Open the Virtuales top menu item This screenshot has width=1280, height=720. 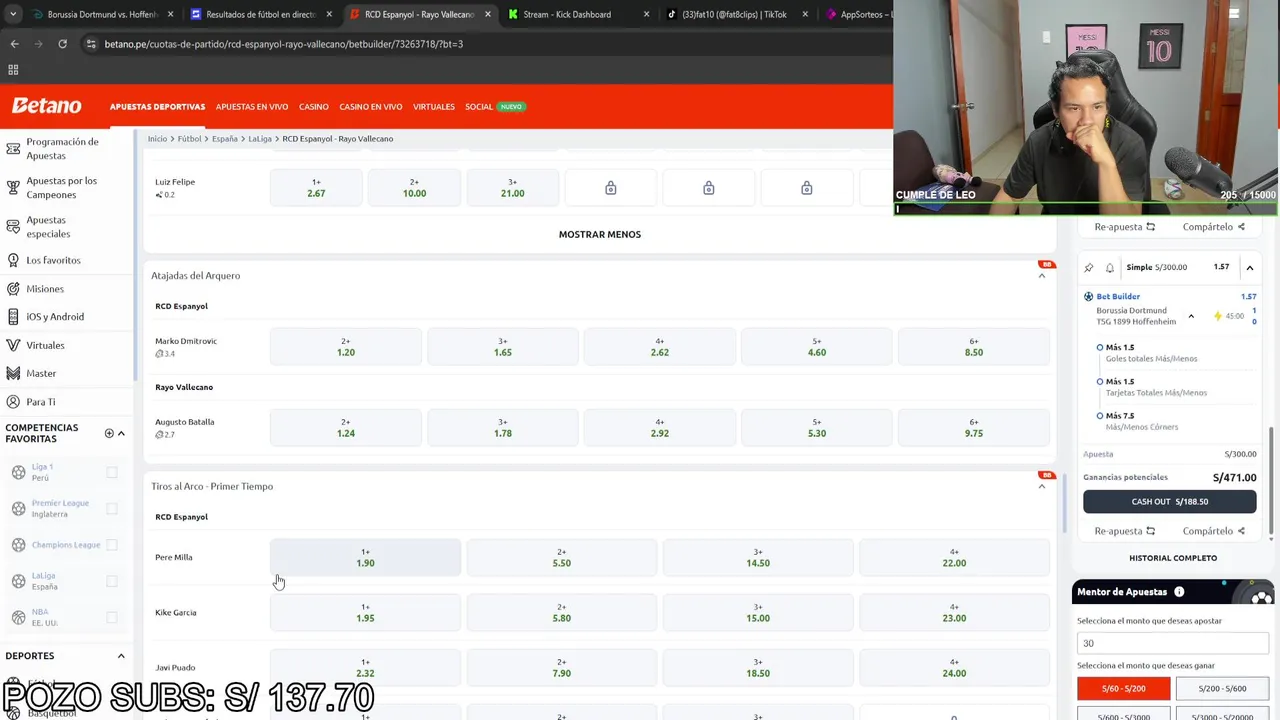tap(434, 107)
